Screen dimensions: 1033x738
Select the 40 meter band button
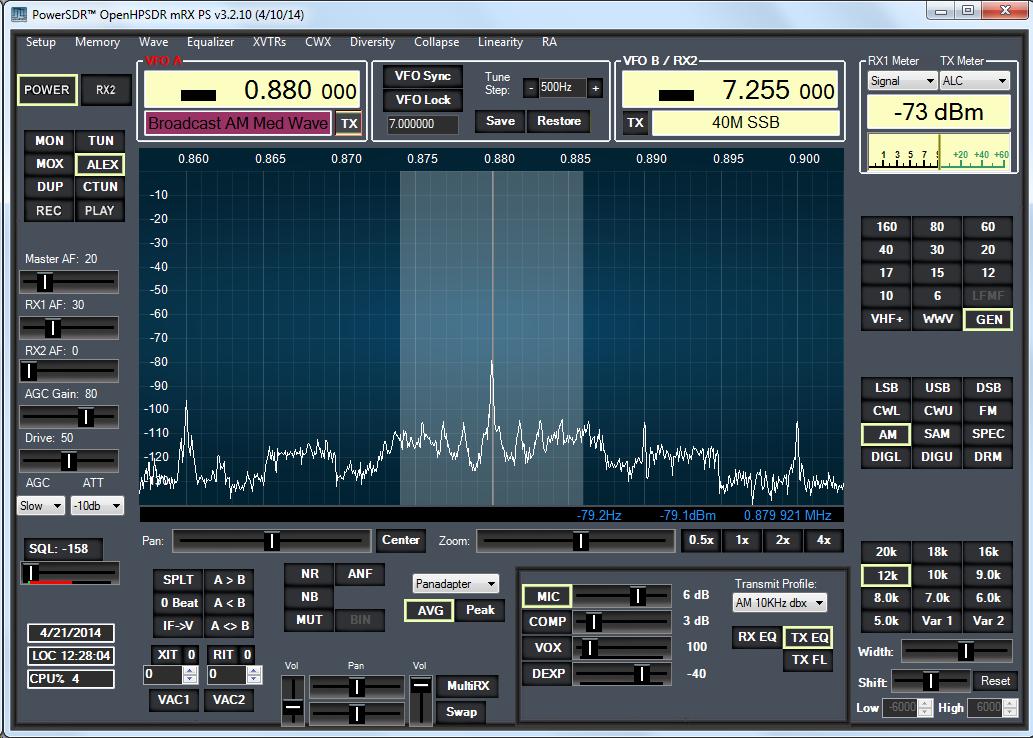click(886, 250)
